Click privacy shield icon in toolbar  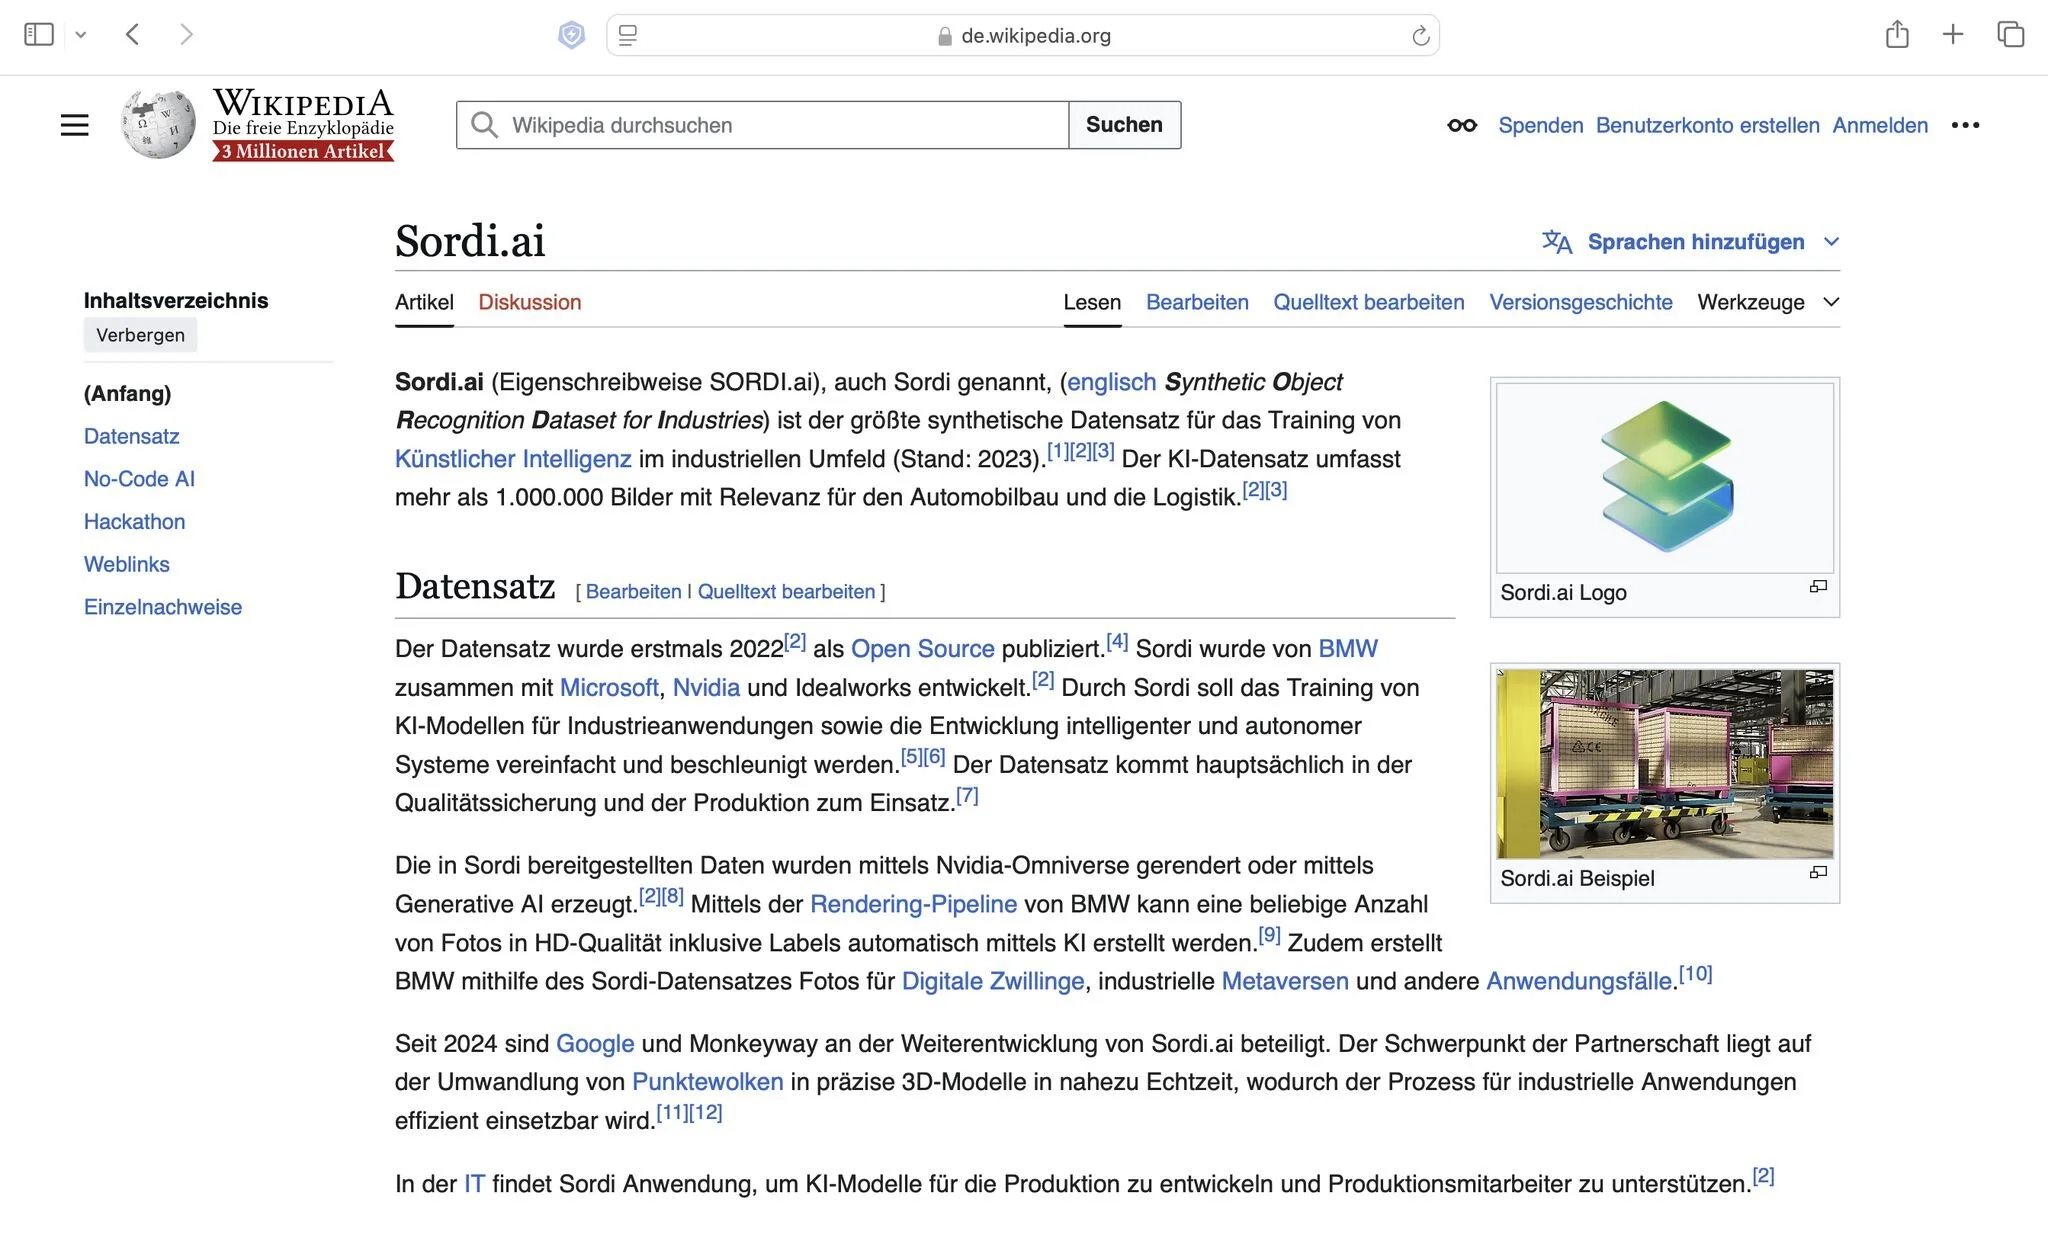coord(571,36)
